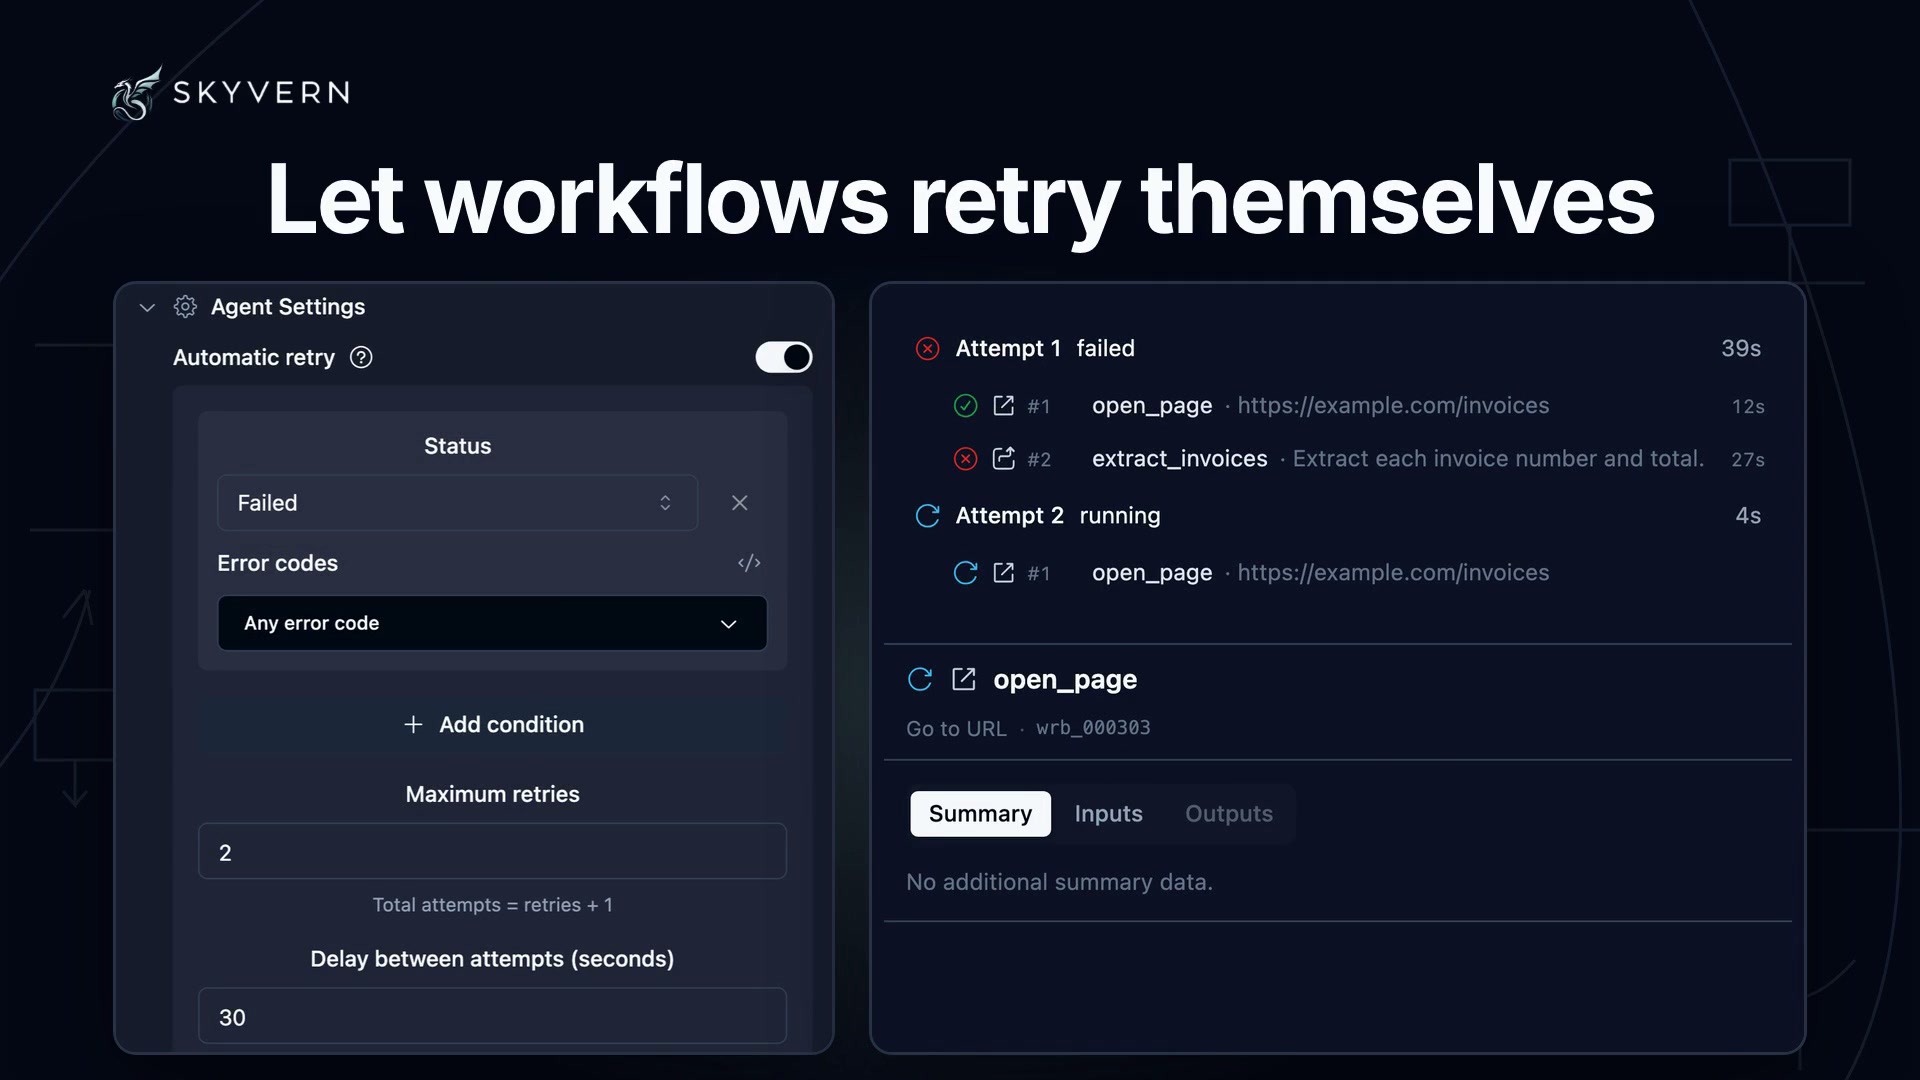Click the link icon beside open_page detail heading
Image resolution: width=1920 pixels, height=1080 pixels.
pyautogui.click(x=963, y=679)
